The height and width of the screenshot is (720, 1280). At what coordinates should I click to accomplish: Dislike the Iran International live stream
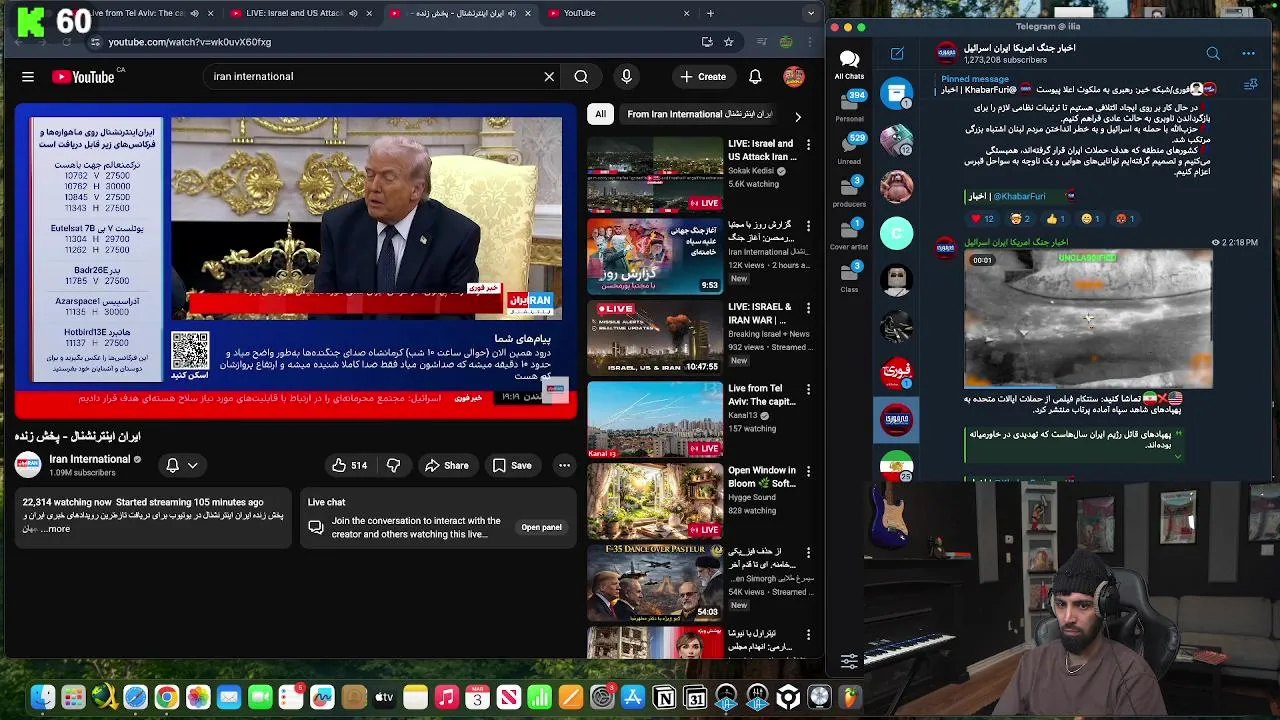click(393, 465)
